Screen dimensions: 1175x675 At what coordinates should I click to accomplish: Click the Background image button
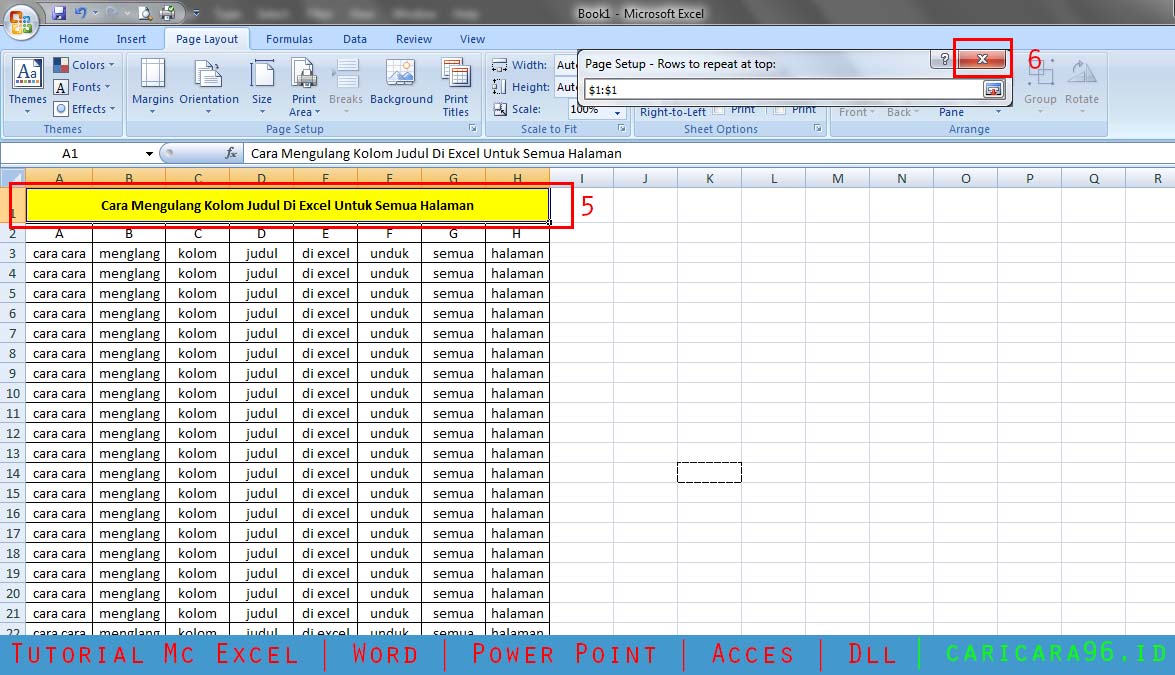(x=402, y=82)
